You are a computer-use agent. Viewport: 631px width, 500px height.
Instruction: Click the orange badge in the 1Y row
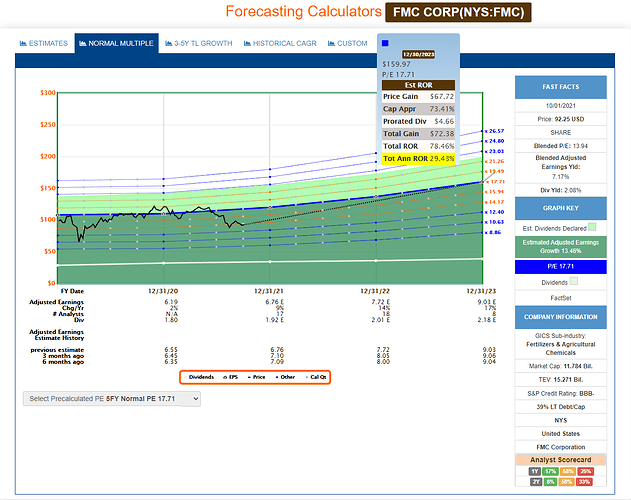point(568,471)
